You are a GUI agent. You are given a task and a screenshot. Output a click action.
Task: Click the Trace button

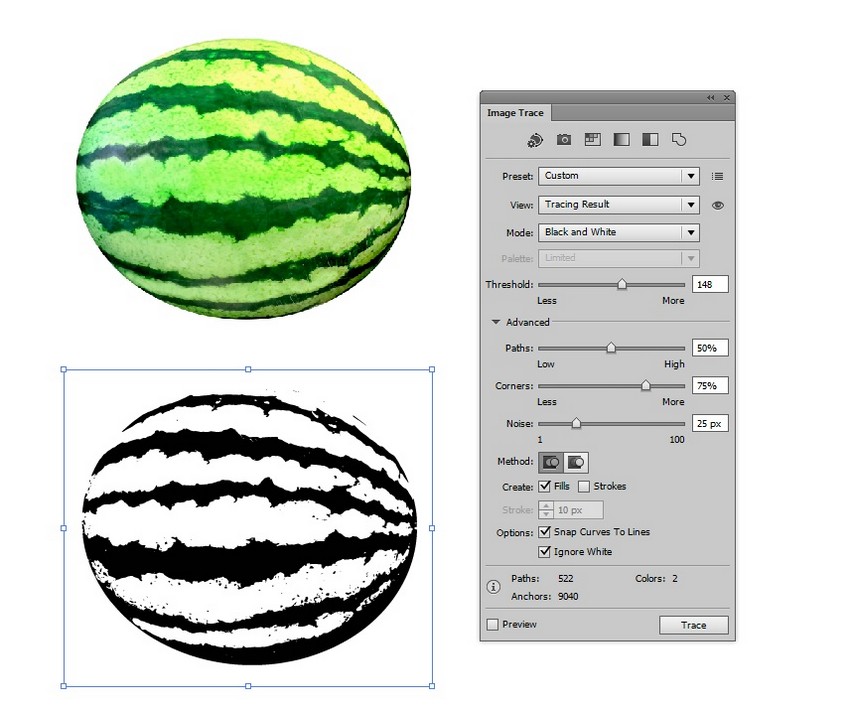693,625
